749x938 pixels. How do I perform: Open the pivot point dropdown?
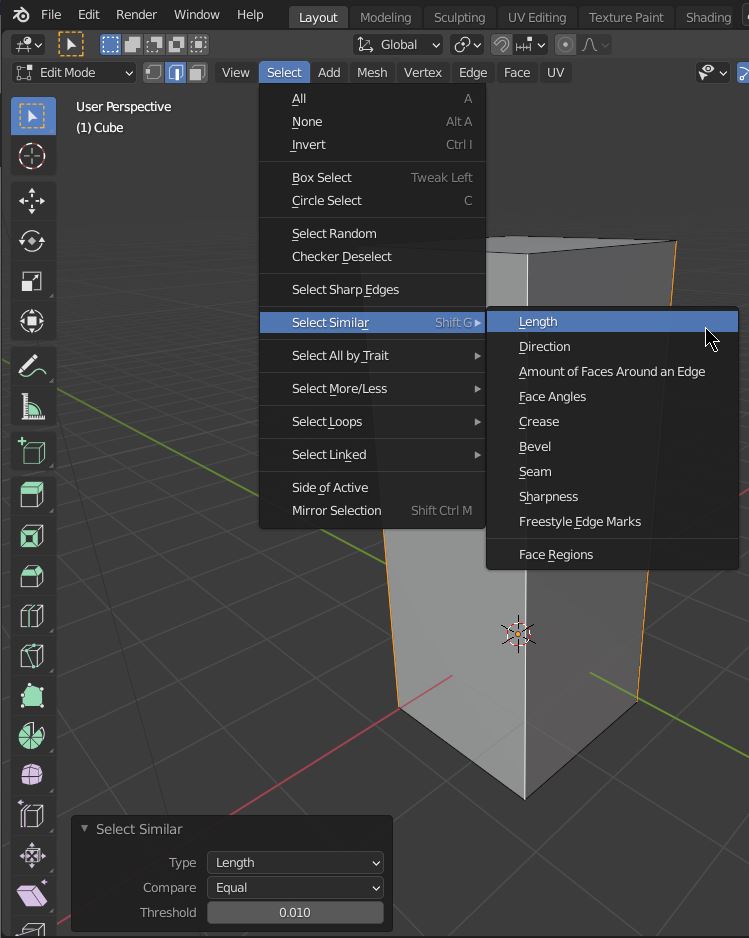pyautogui.click(x=467, y=45)
